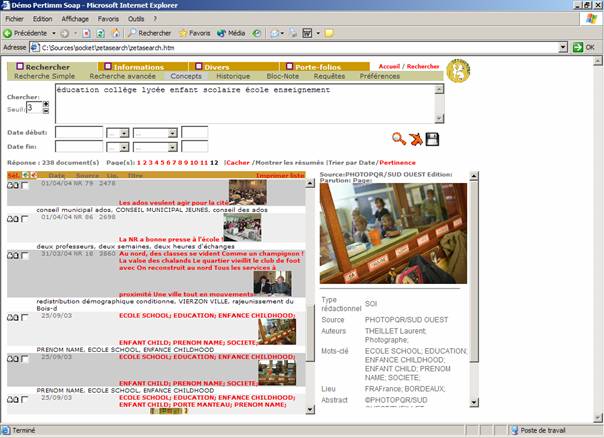Click the yellow note toolbar icon
Screen dimensions: 604x438
tap(329, 34)
